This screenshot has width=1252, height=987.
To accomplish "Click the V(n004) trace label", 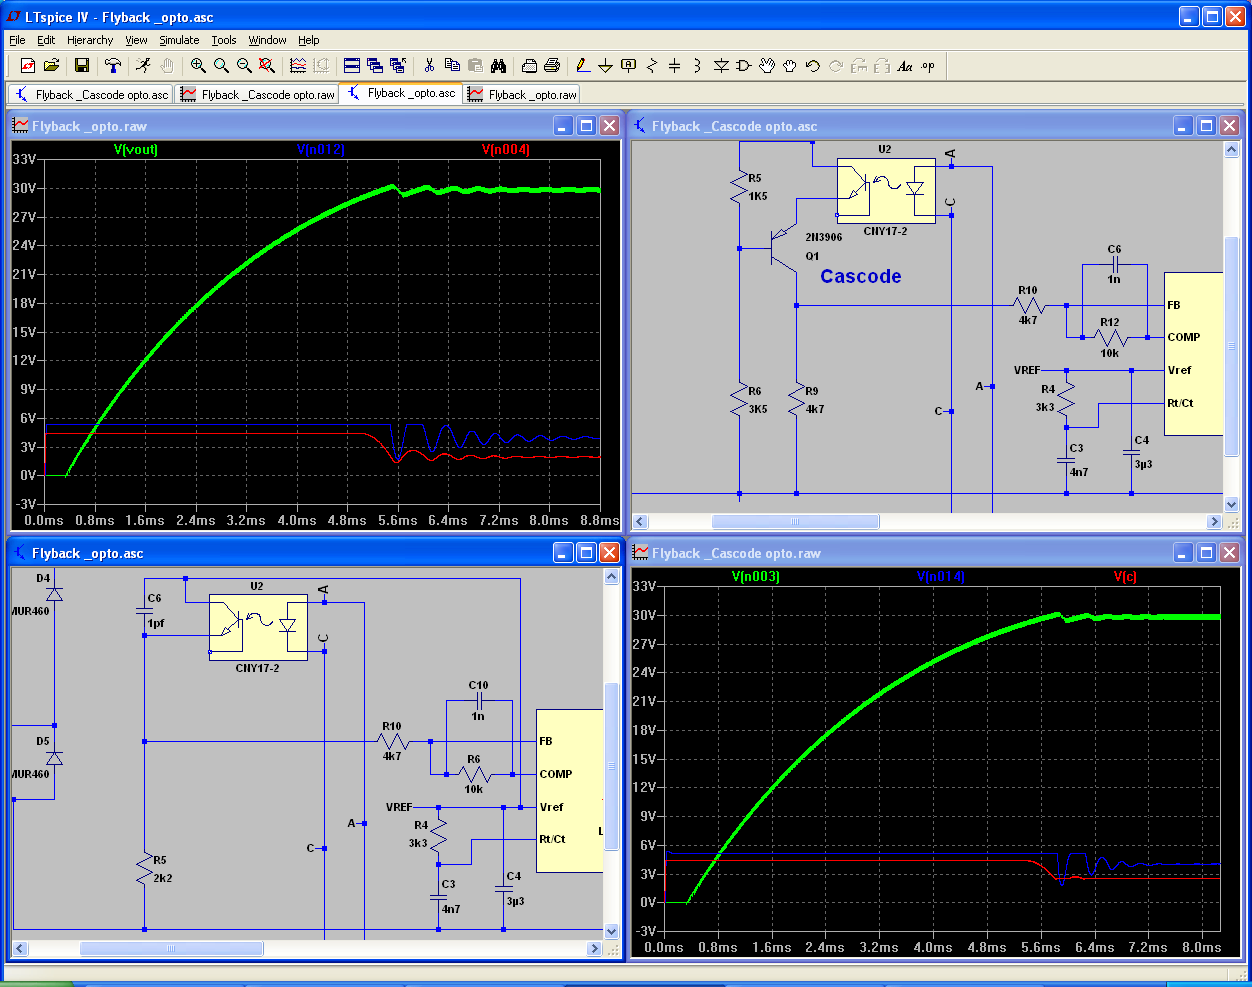I will (506, 150).
